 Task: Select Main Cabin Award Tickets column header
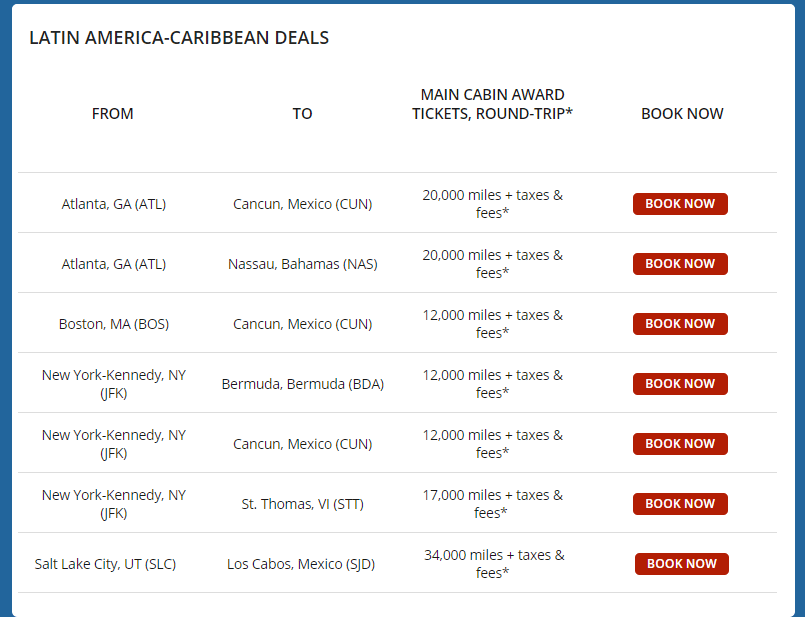[492, 104]
